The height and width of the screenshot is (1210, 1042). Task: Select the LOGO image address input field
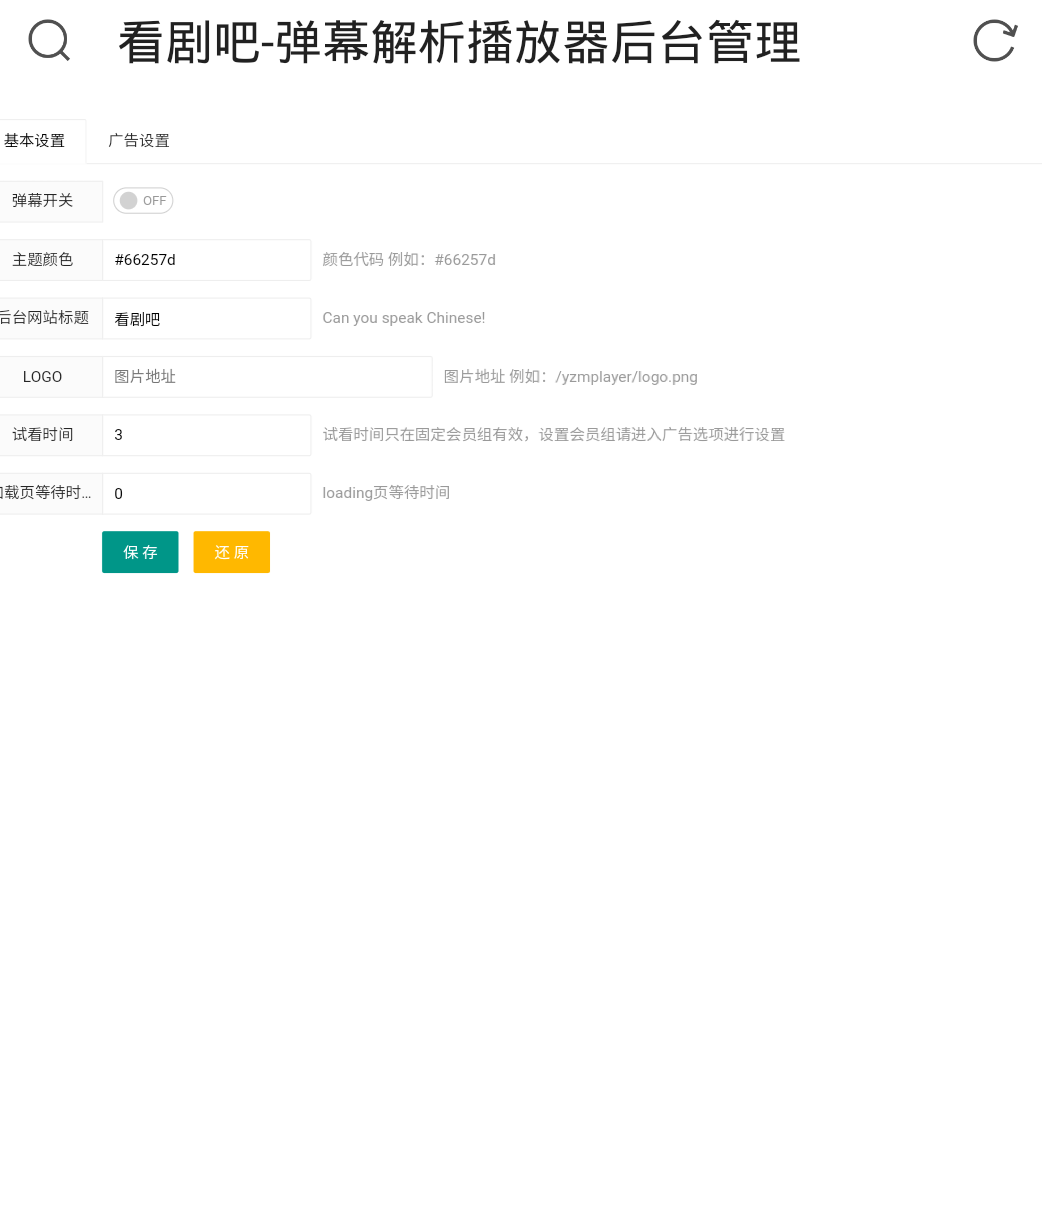266,376
